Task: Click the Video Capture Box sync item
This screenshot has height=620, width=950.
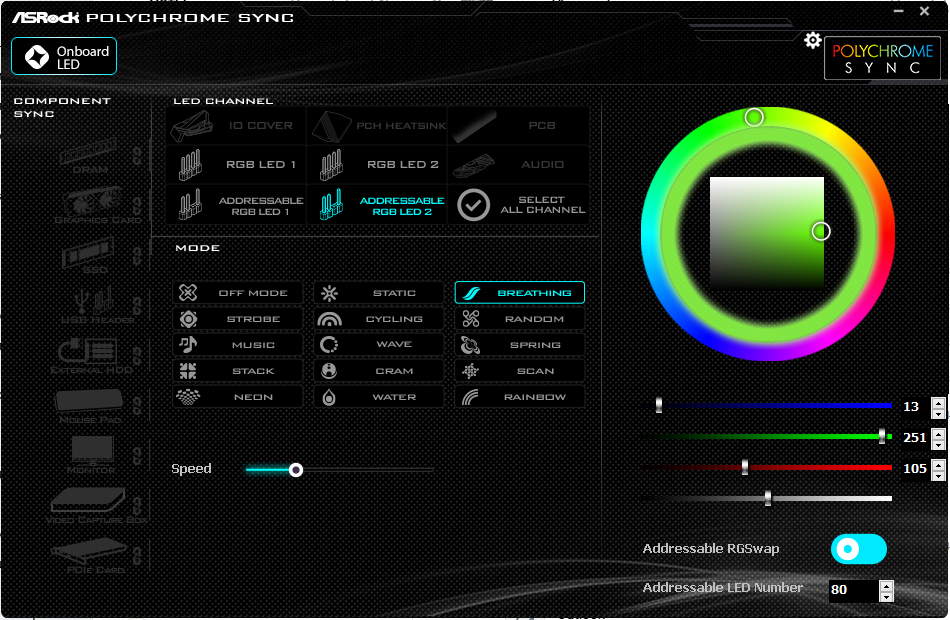Action: 96,506
